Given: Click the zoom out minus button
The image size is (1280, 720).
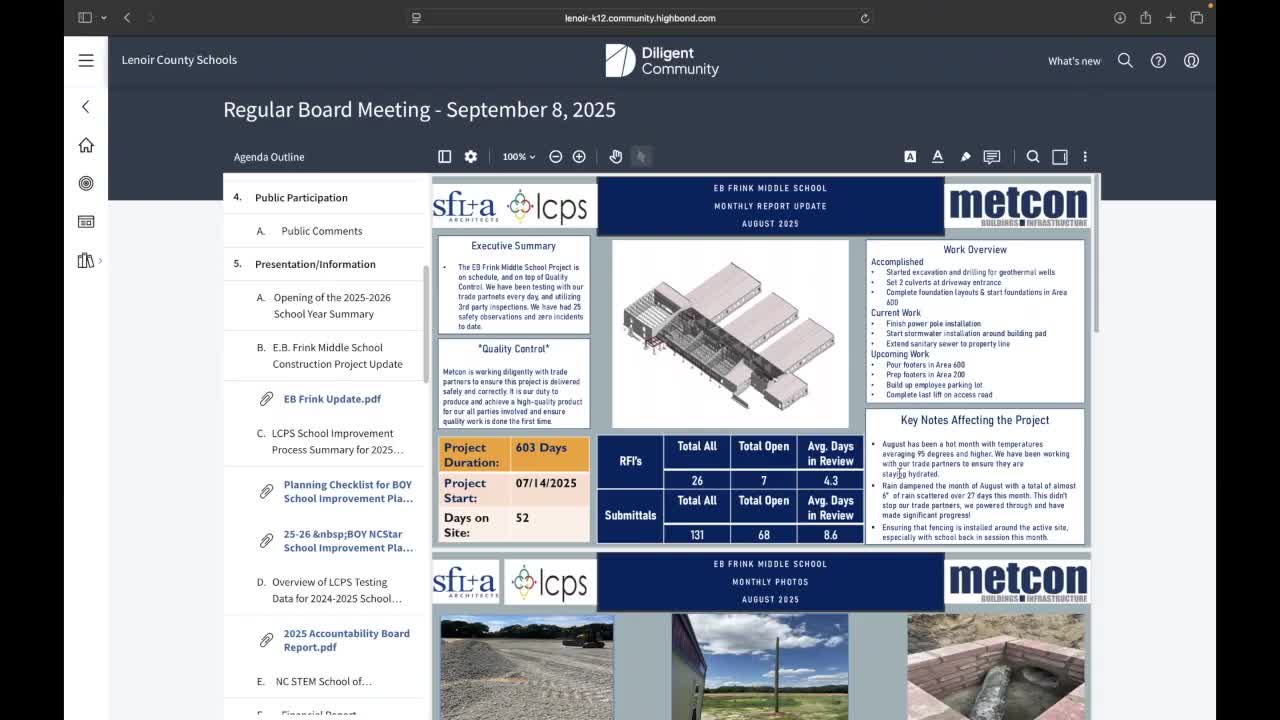Looking at the screenshot, I should [x=556, y=157].
